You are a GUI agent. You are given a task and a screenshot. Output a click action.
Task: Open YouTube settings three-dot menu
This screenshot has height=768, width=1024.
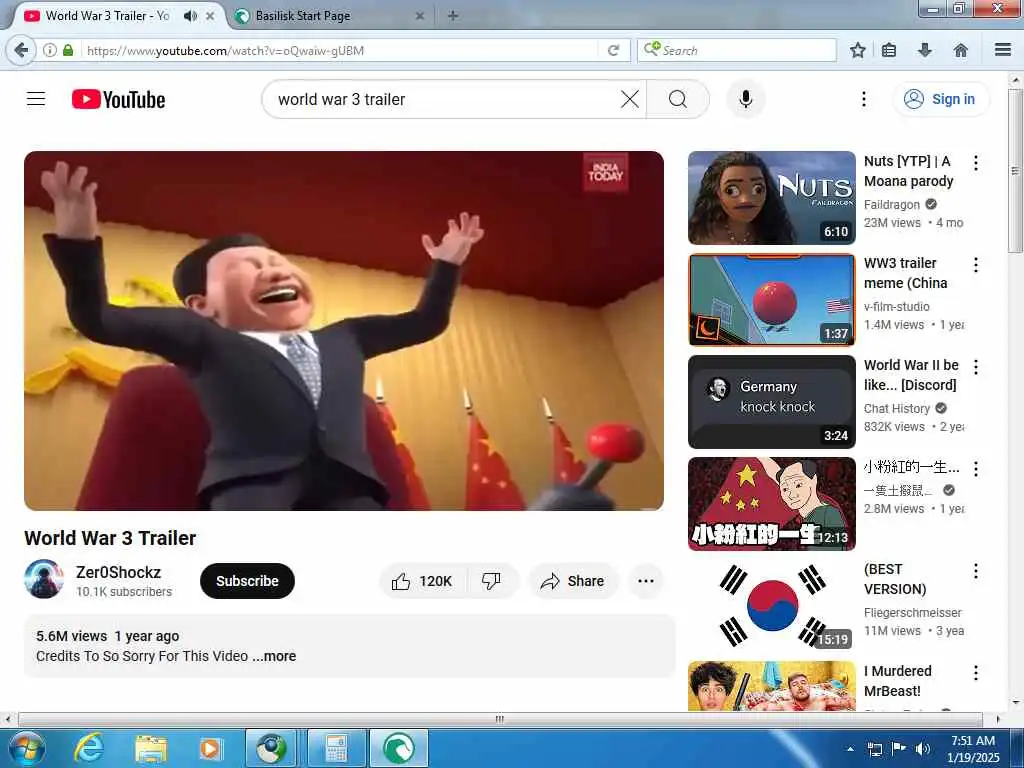[863, 99]
